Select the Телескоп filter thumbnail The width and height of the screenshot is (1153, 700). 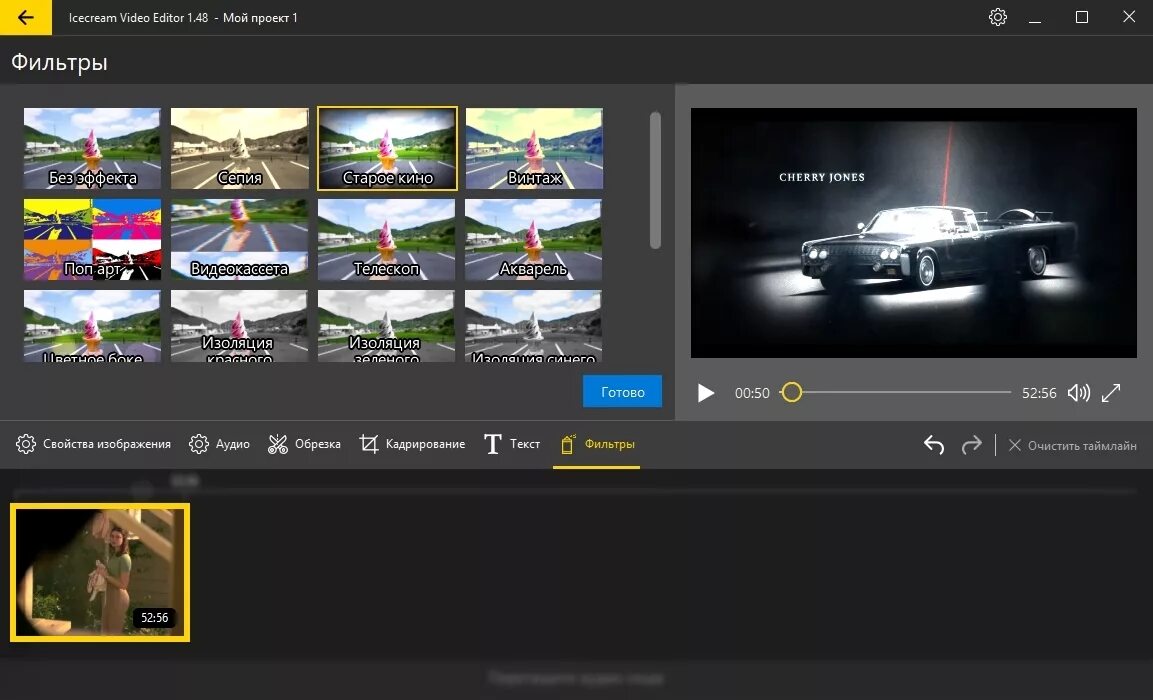pos(387,240)
